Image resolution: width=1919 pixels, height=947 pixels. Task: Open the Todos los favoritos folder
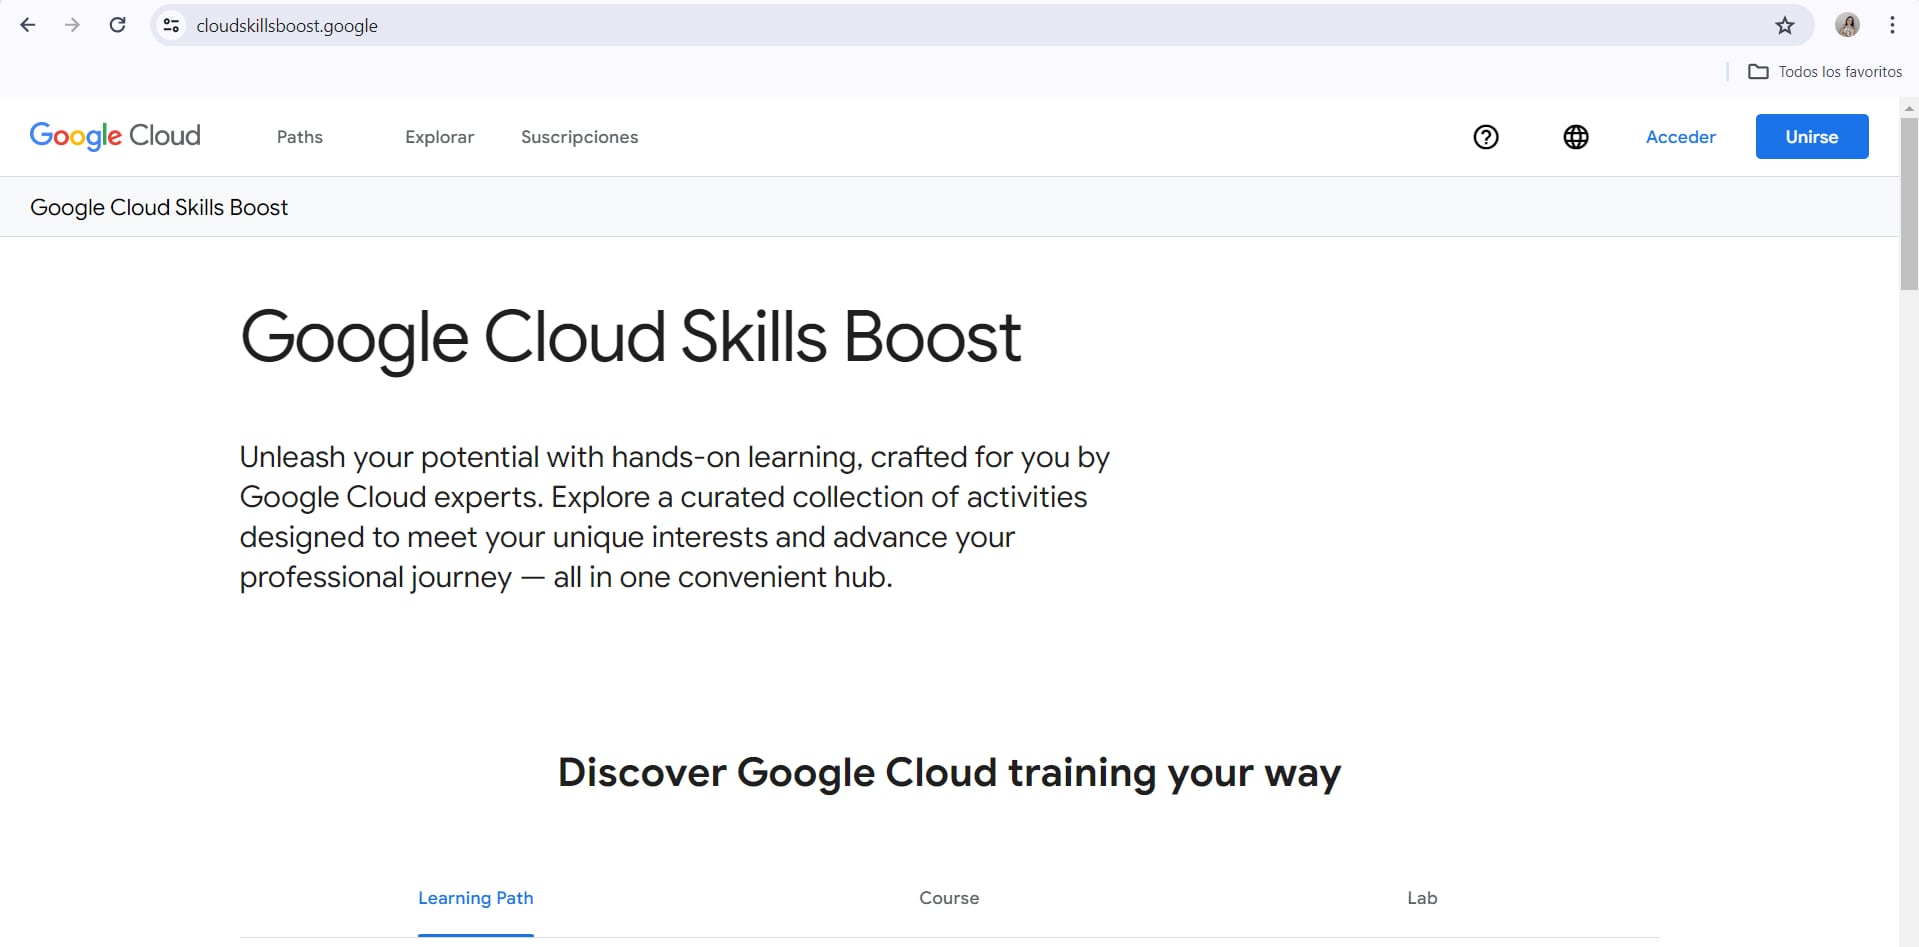pos(1825,72)
